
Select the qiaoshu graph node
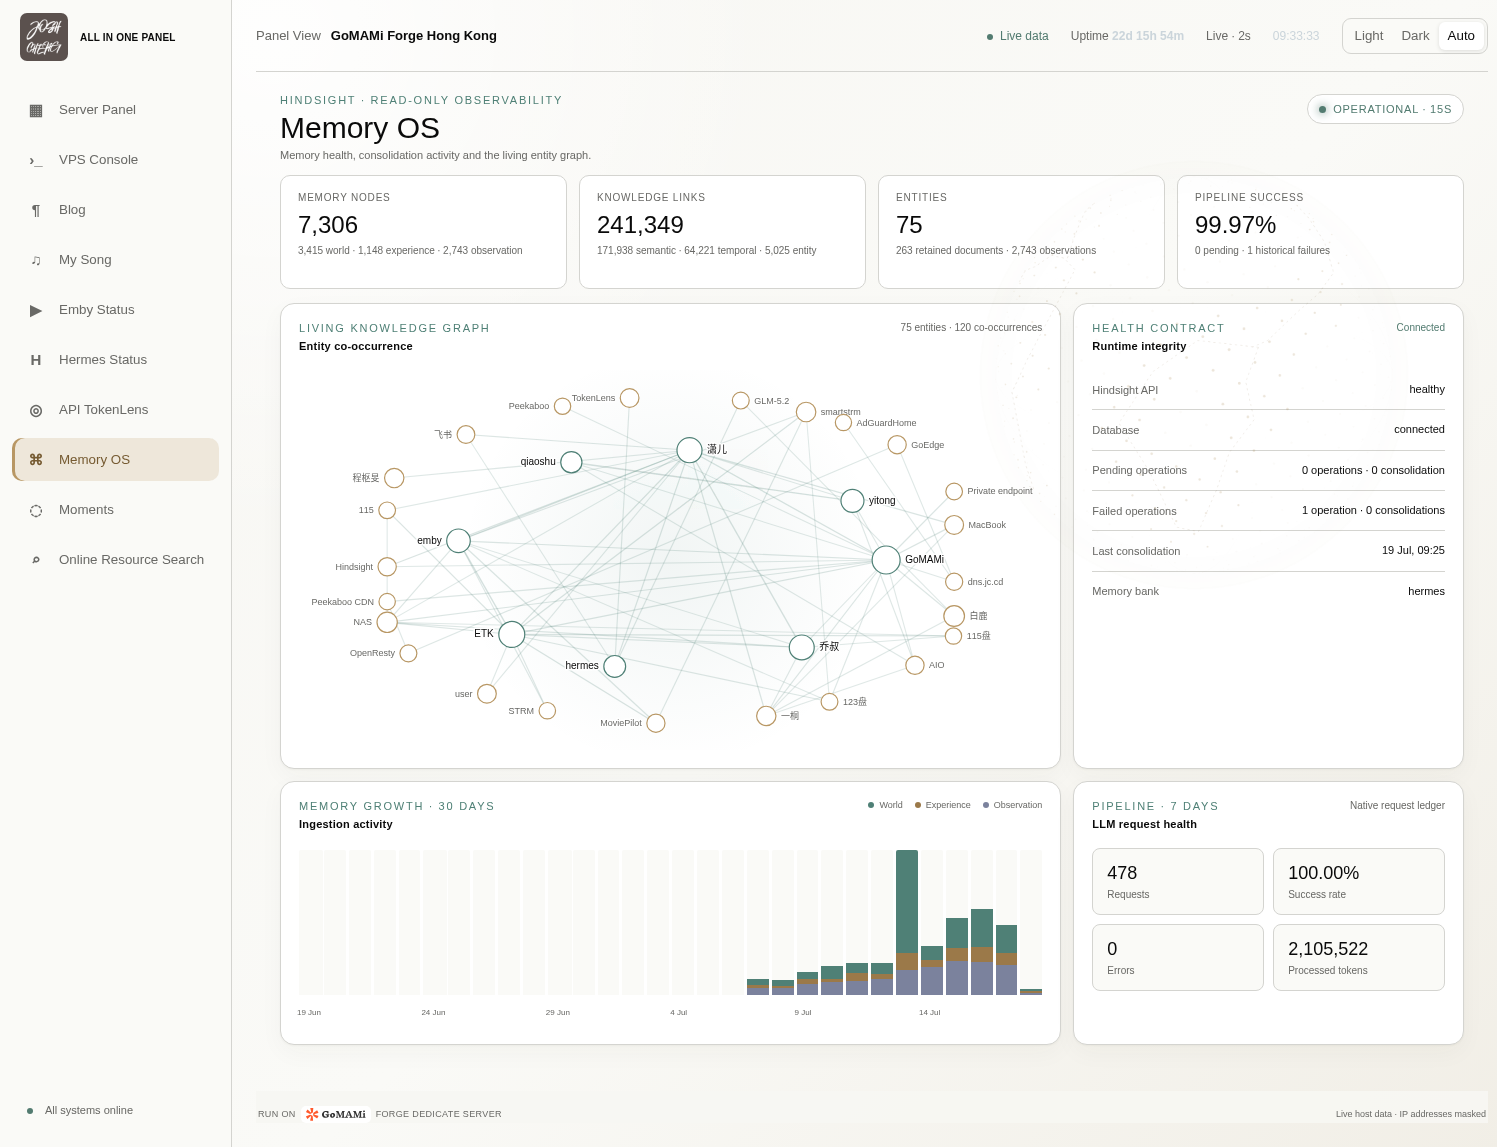point(571,462)
